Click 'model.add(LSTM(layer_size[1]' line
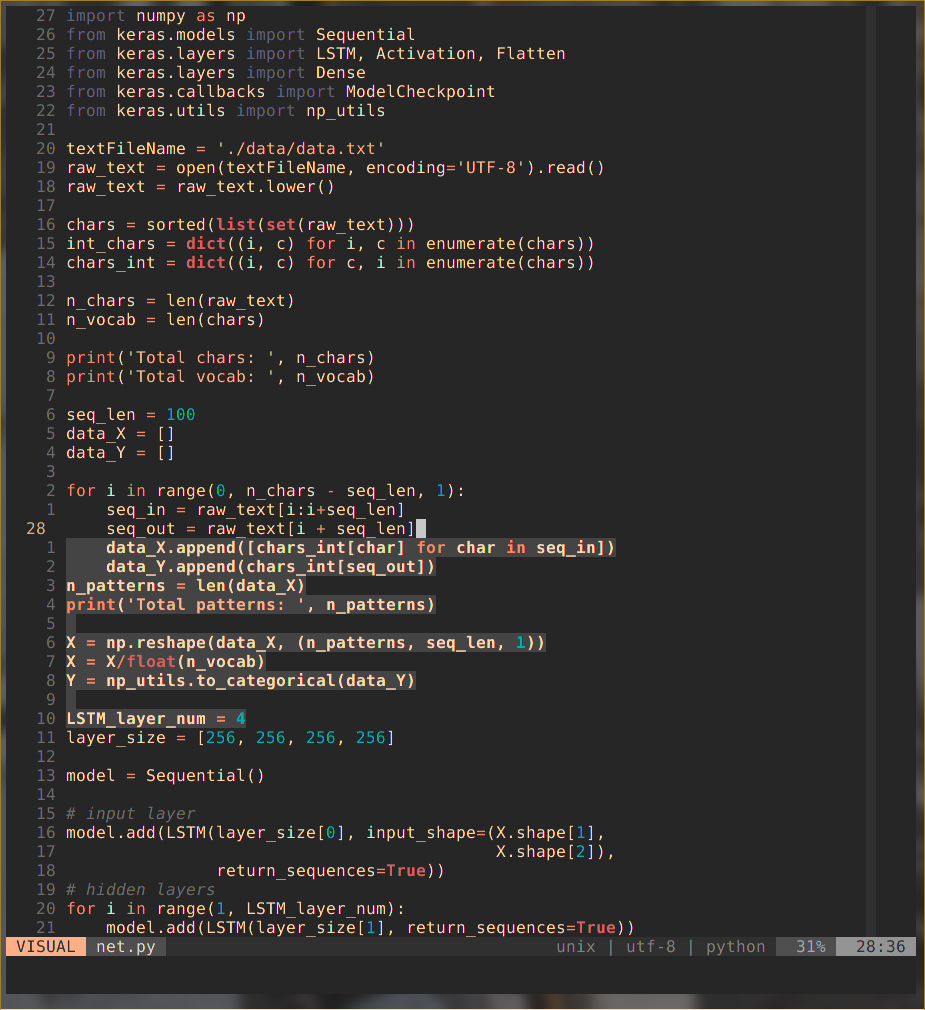 370,928
